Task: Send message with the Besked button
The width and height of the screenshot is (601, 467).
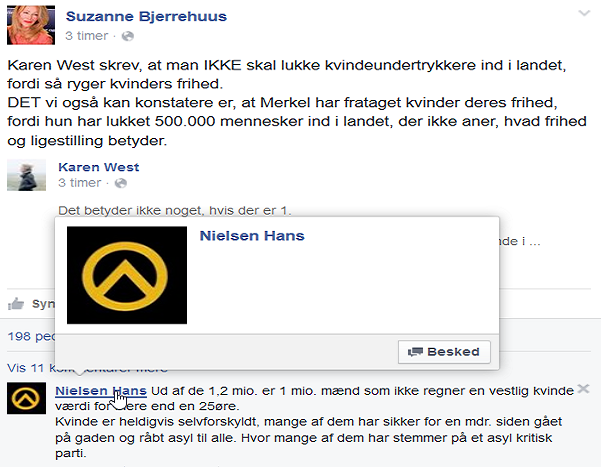Action: click(x=444, y=352)
